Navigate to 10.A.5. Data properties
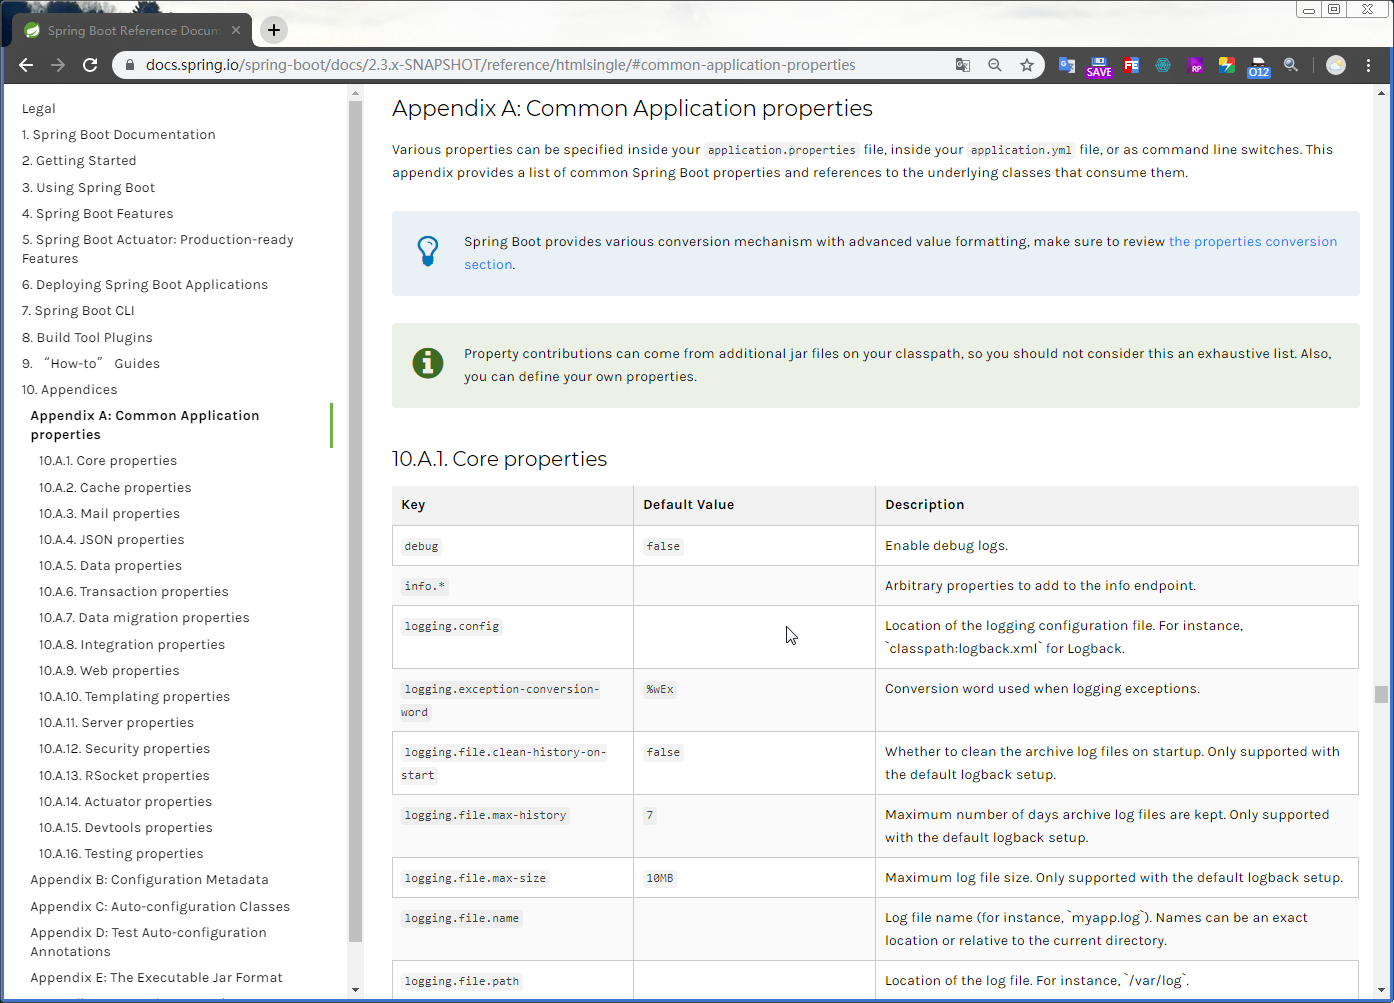This screenshot has height=1003, width=1394. tap(111, 566)
